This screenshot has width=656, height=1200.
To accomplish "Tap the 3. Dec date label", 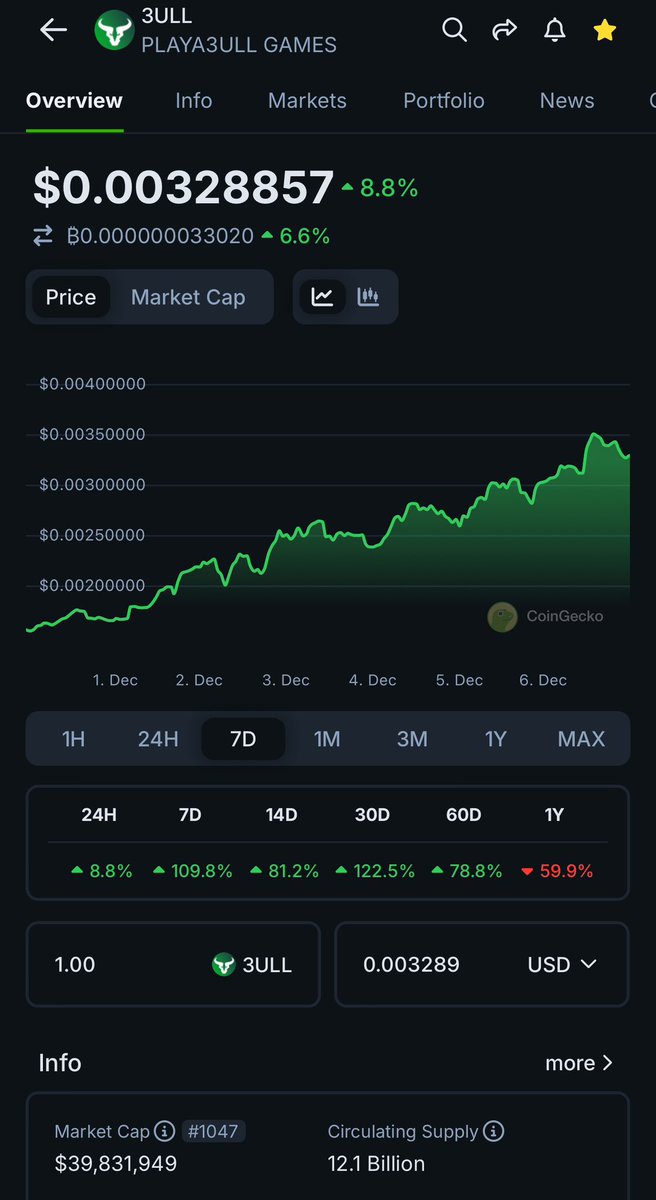I will pos(286,680).
